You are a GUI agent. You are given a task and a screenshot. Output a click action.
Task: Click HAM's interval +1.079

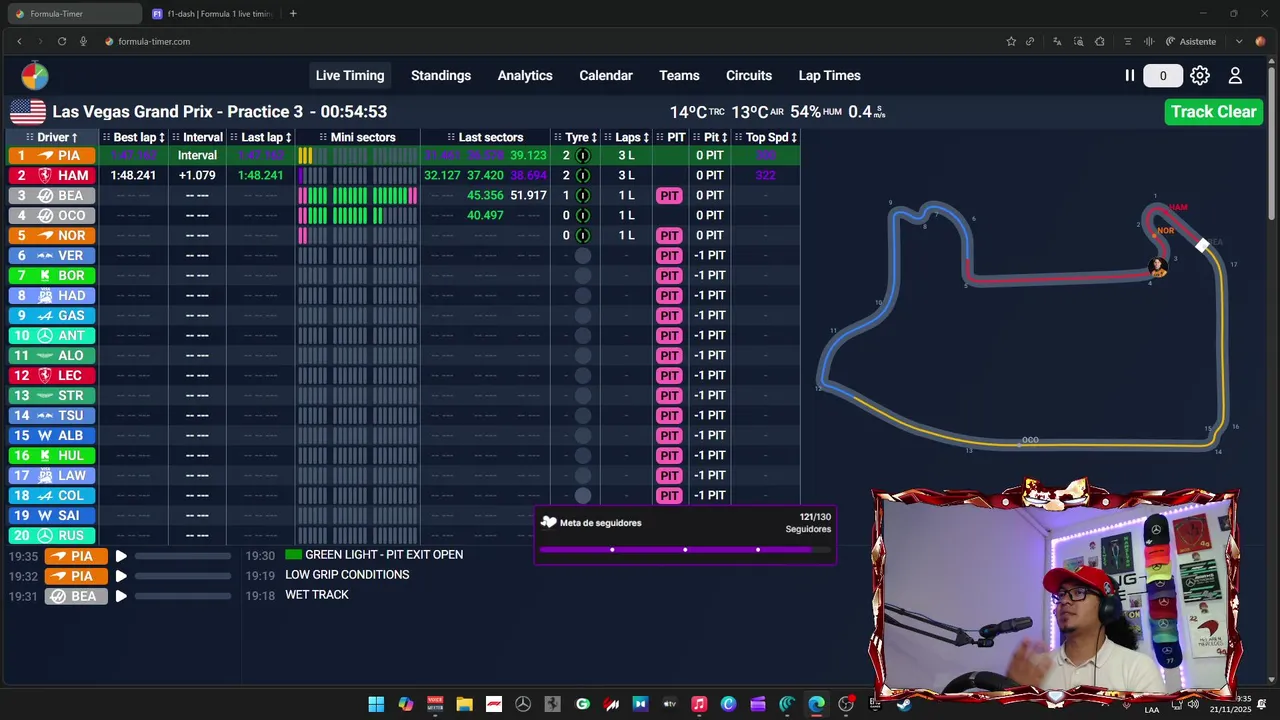197,175
